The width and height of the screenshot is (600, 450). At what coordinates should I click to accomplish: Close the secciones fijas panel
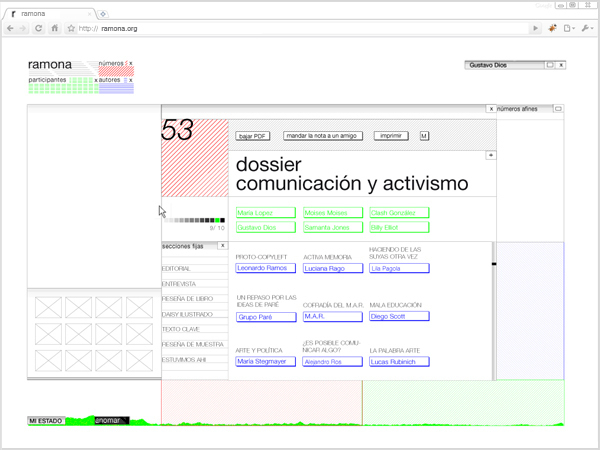point(222,246)
